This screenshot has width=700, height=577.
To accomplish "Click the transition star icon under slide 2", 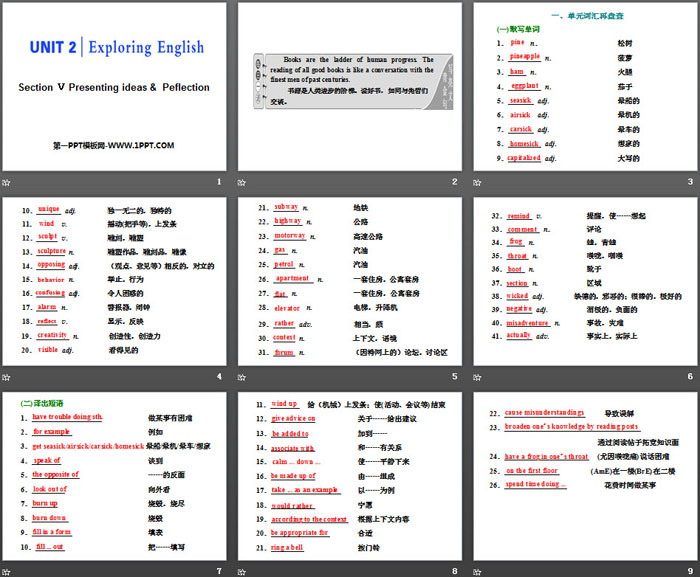I will 243,182.
